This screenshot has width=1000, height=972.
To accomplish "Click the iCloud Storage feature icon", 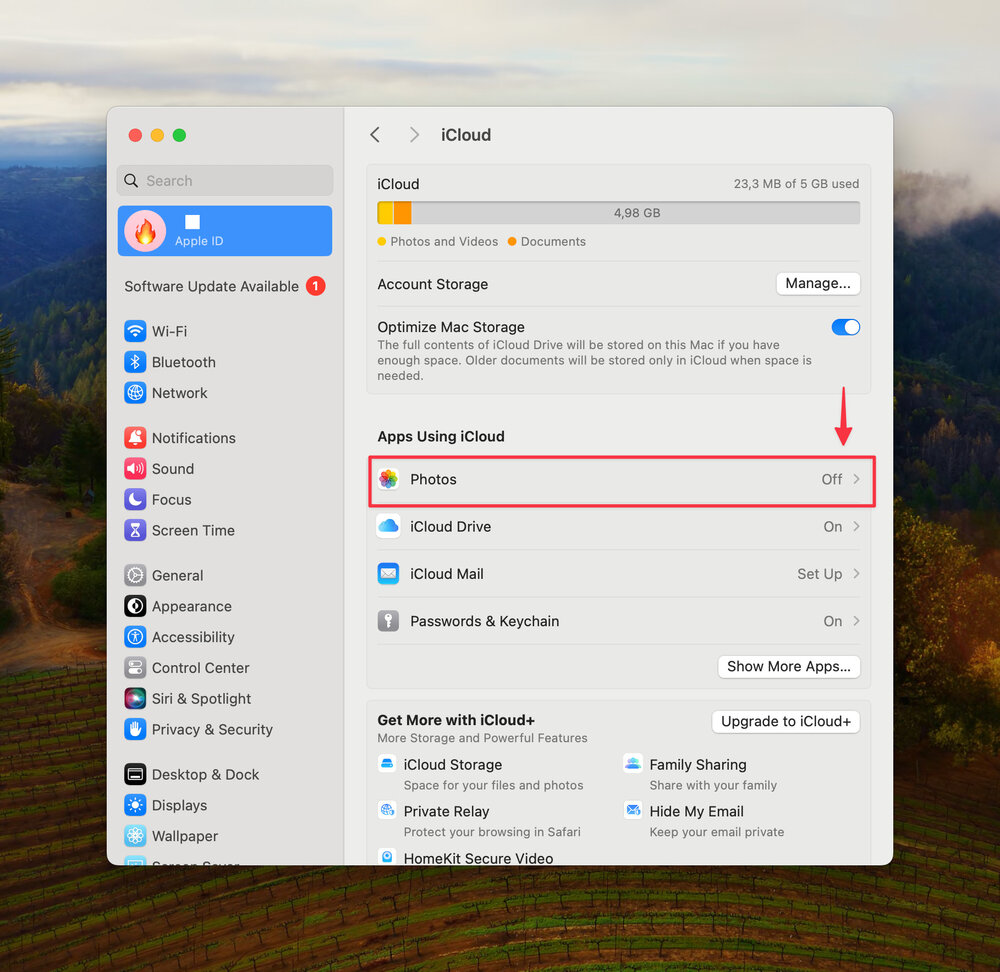I will [x=387, y=763].
